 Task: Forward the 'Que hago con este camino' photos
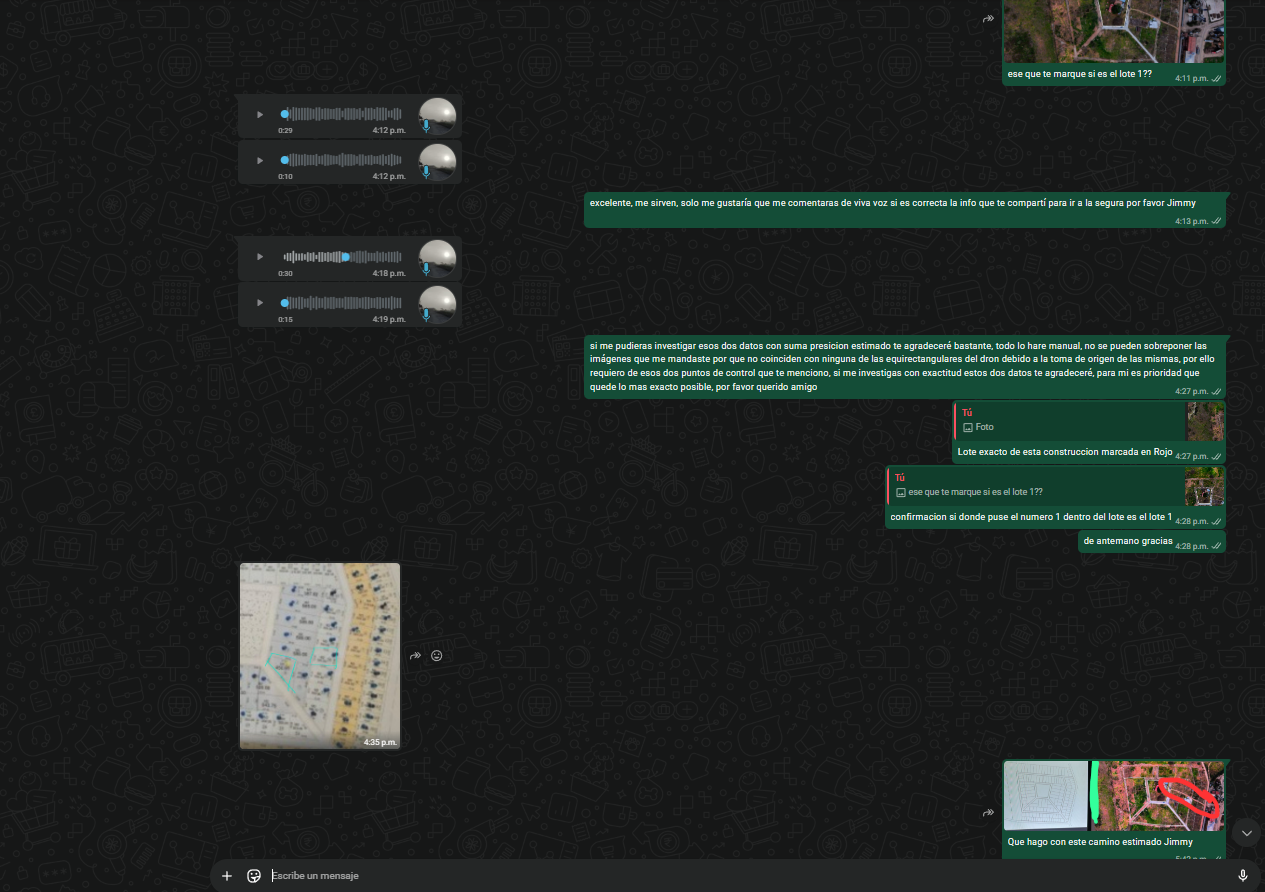[x=989, y=813]
